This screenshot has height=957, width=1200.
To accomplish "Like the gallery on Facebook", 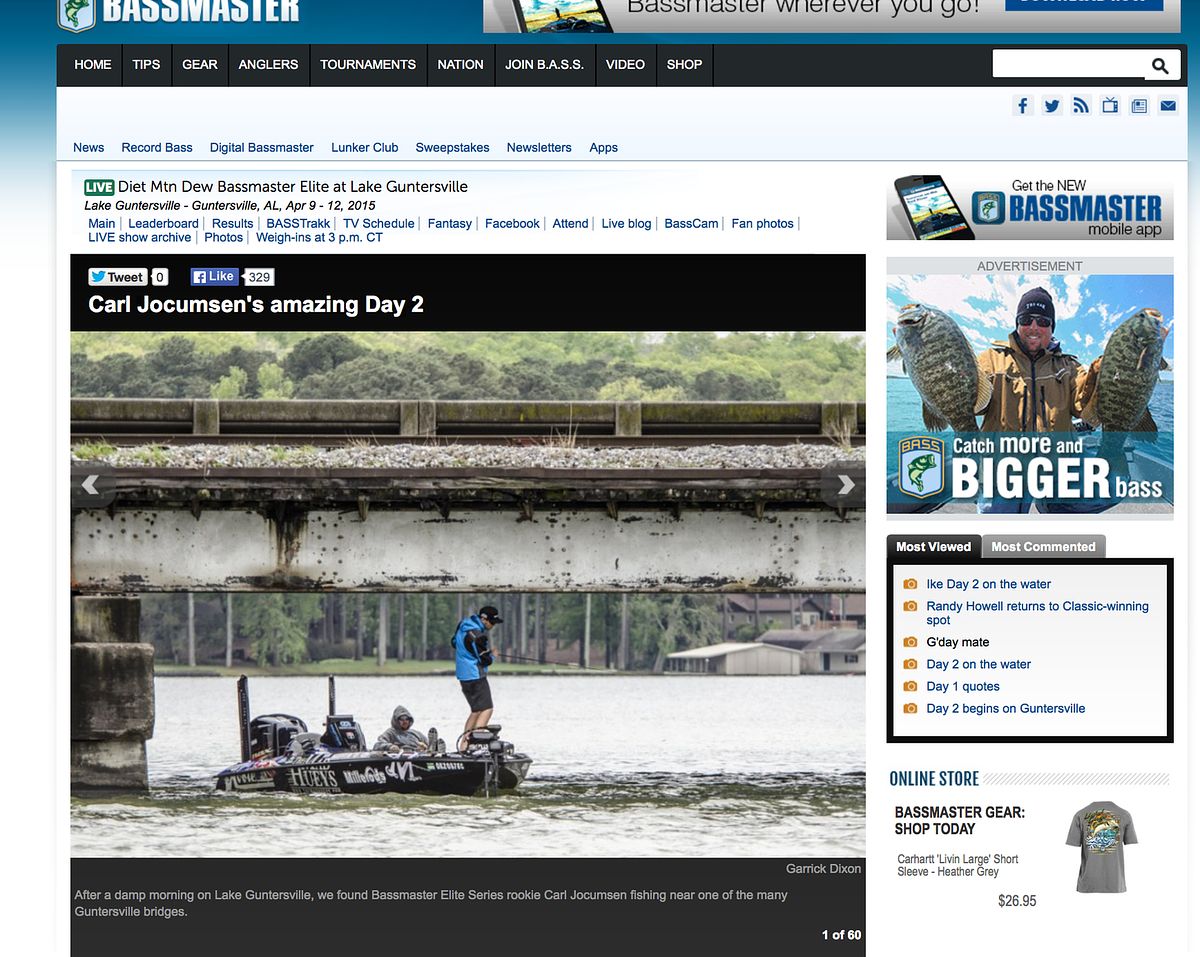I will tap(214, 277).
